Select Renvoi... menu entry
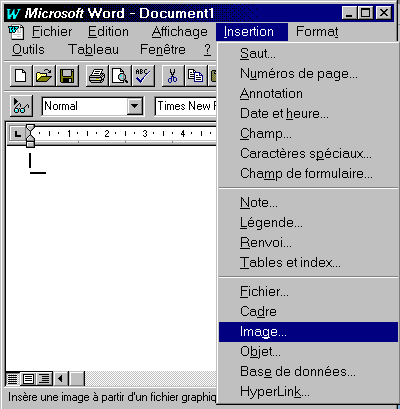400x409 pixels. pyautogui.click(x=308, y=243)
